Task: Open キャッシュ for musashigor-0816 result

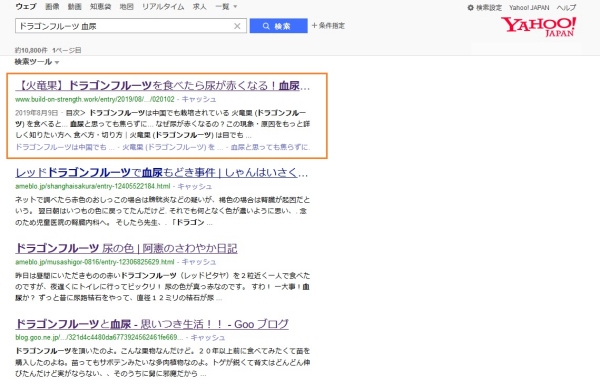Action: [x=199, y=262]
